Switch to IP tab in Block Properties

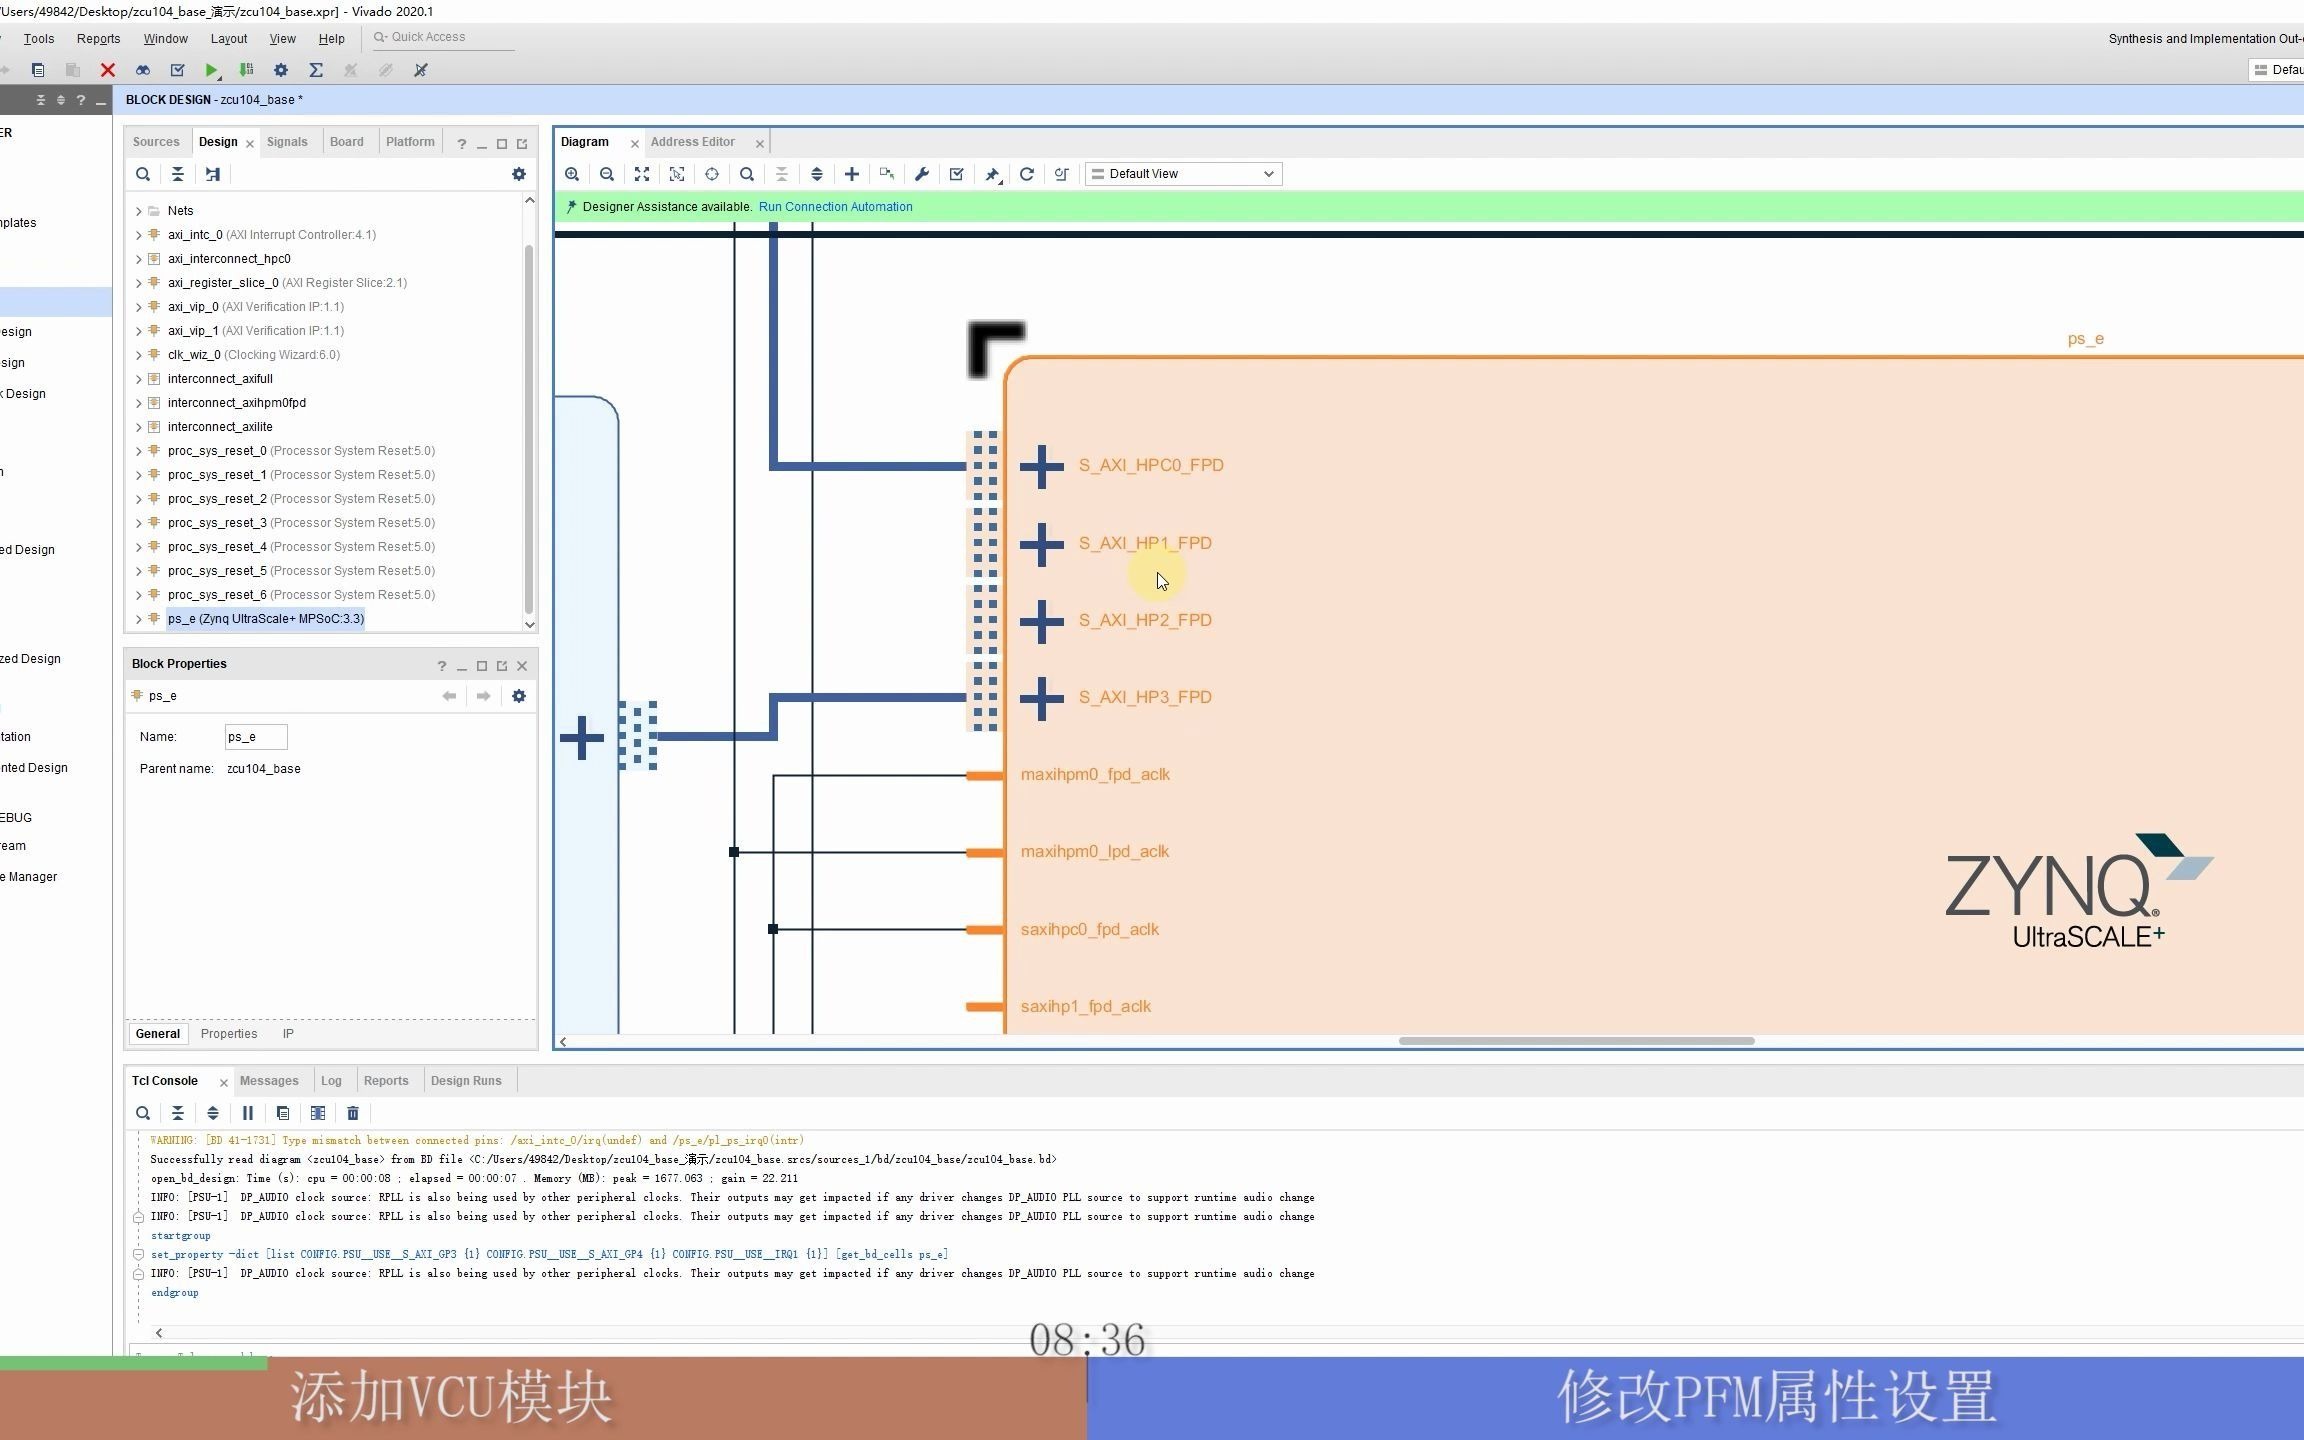[288, 1034]
